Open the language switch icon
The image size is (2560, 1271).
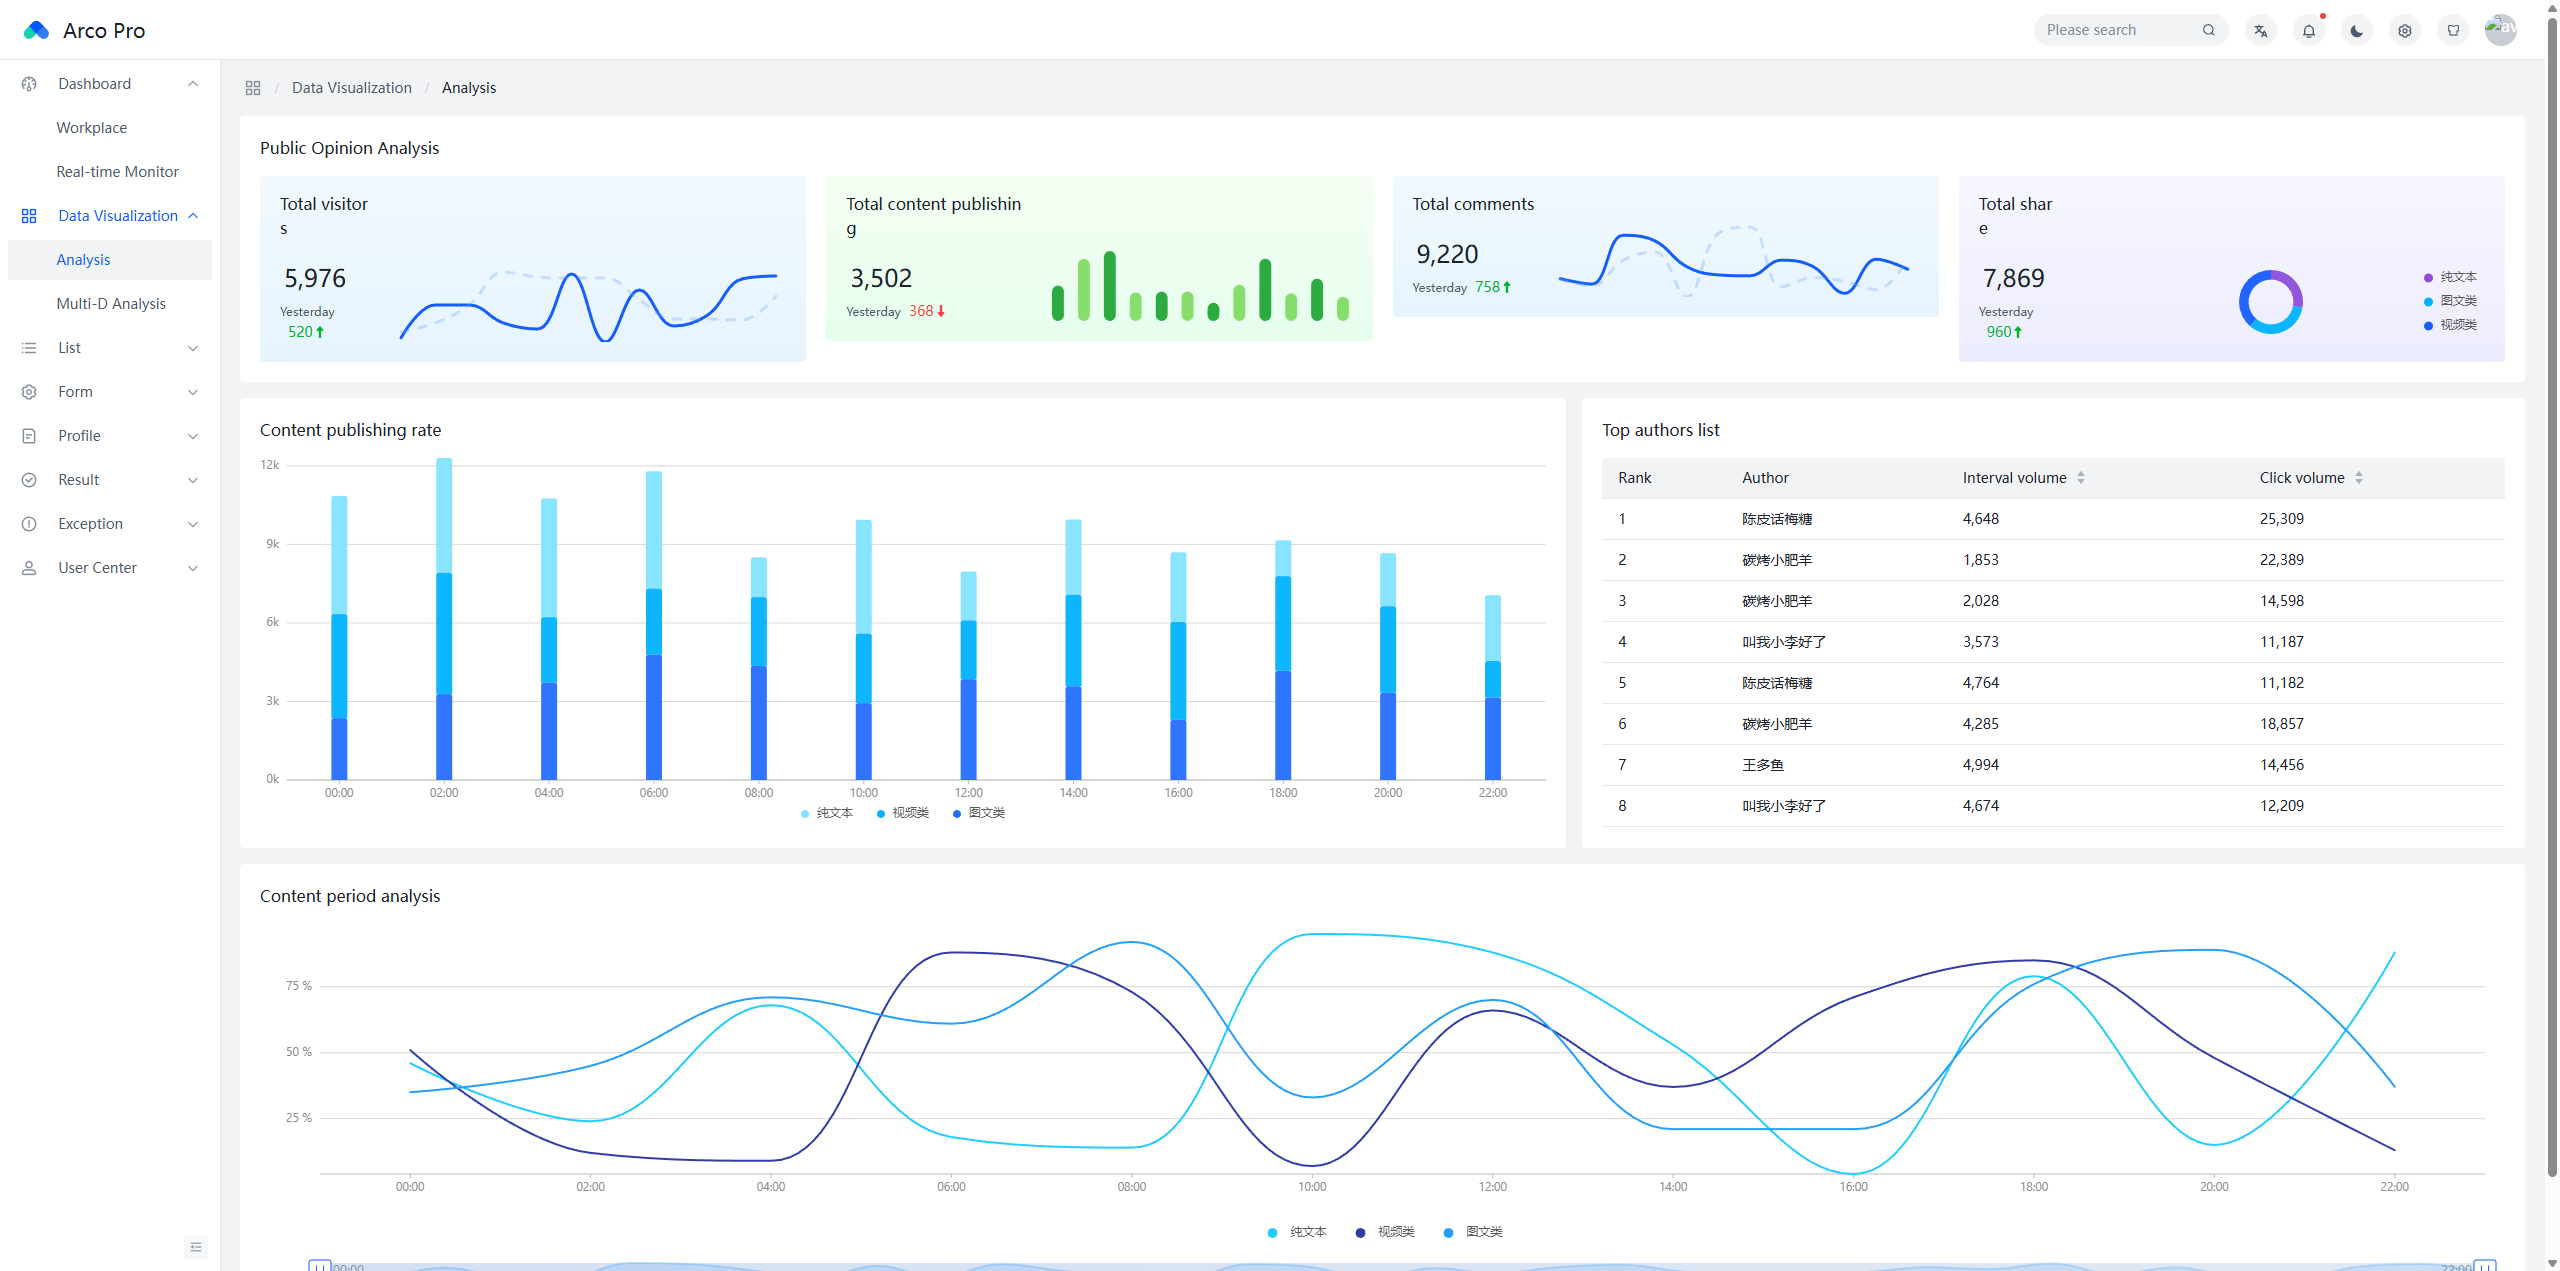pyautogui.click(x=2260, y=30)
